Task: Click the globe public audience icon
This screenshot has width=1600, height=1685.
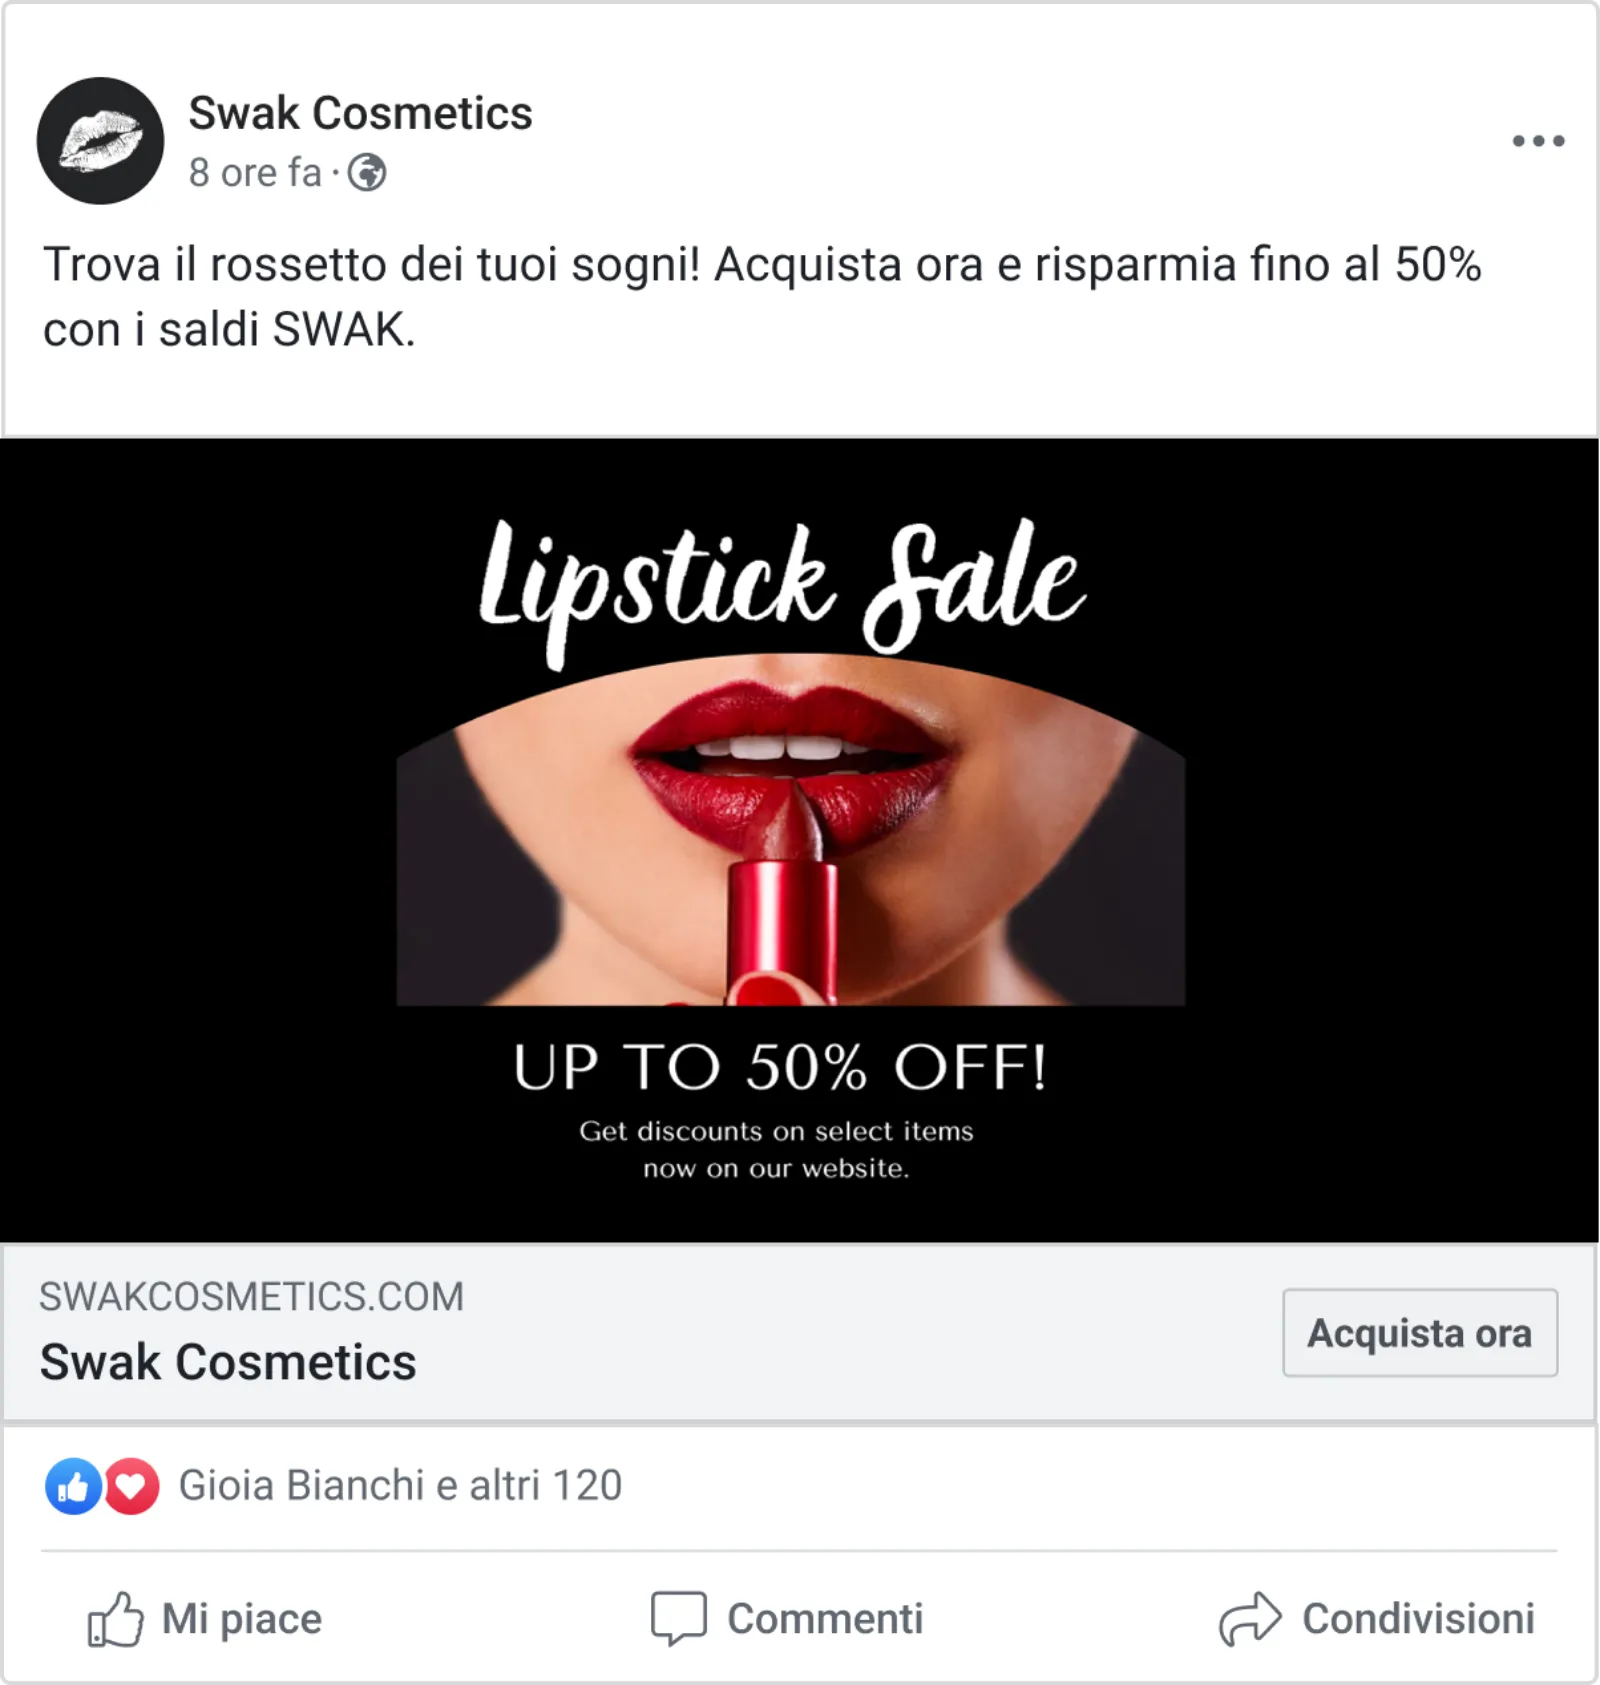Action: 367,173
